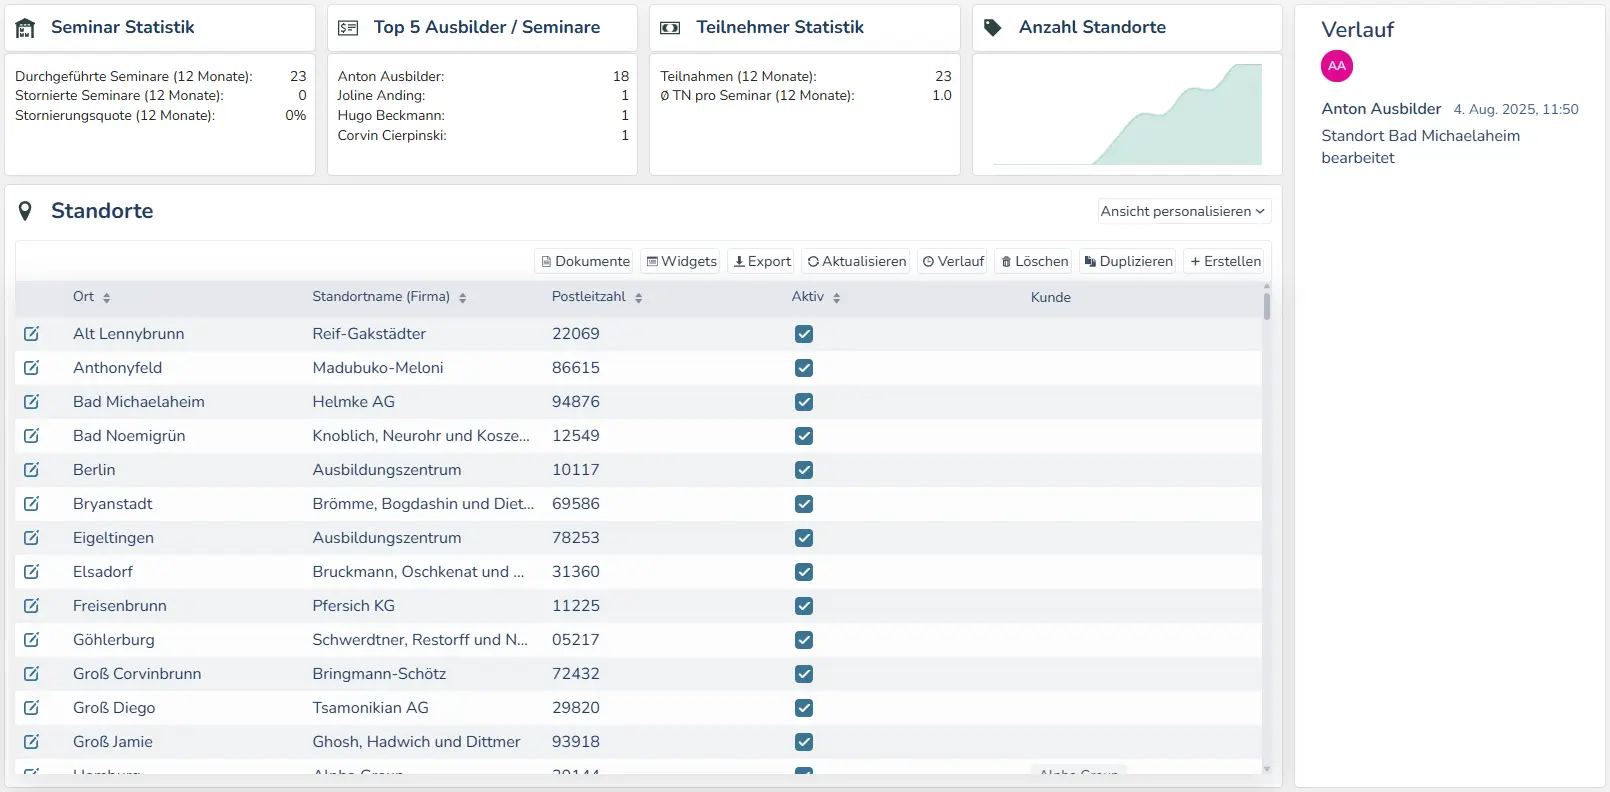
Task: Click the Anzahl Standorte area chart
Action: 1127,114
